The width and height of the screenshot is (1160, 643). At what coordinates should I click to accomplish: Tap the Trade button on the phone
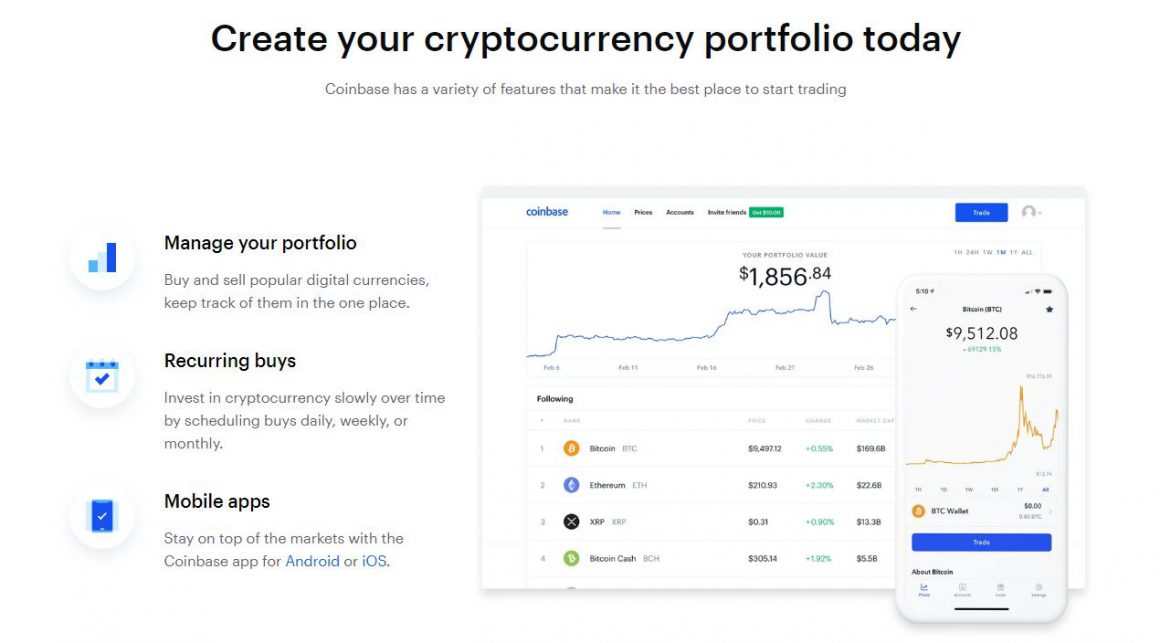click(981, 542)
